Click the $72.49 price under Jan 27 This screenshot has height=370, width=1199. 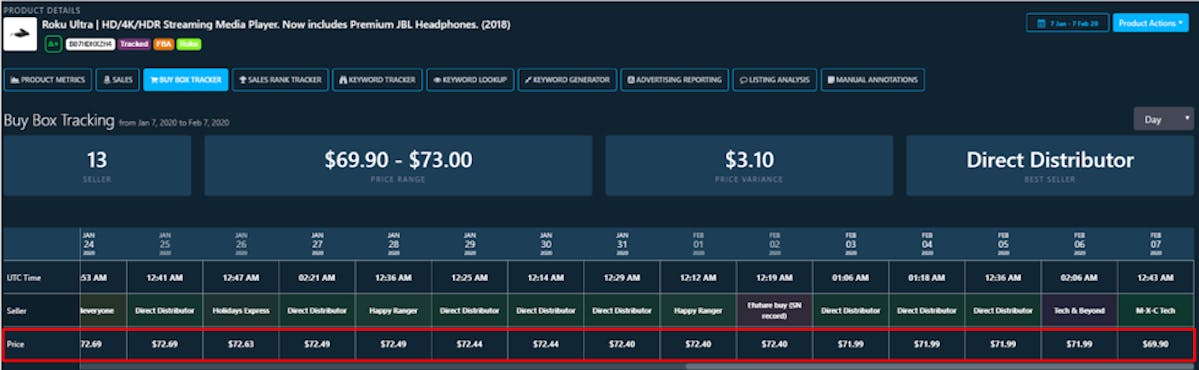tap(317, 344)
